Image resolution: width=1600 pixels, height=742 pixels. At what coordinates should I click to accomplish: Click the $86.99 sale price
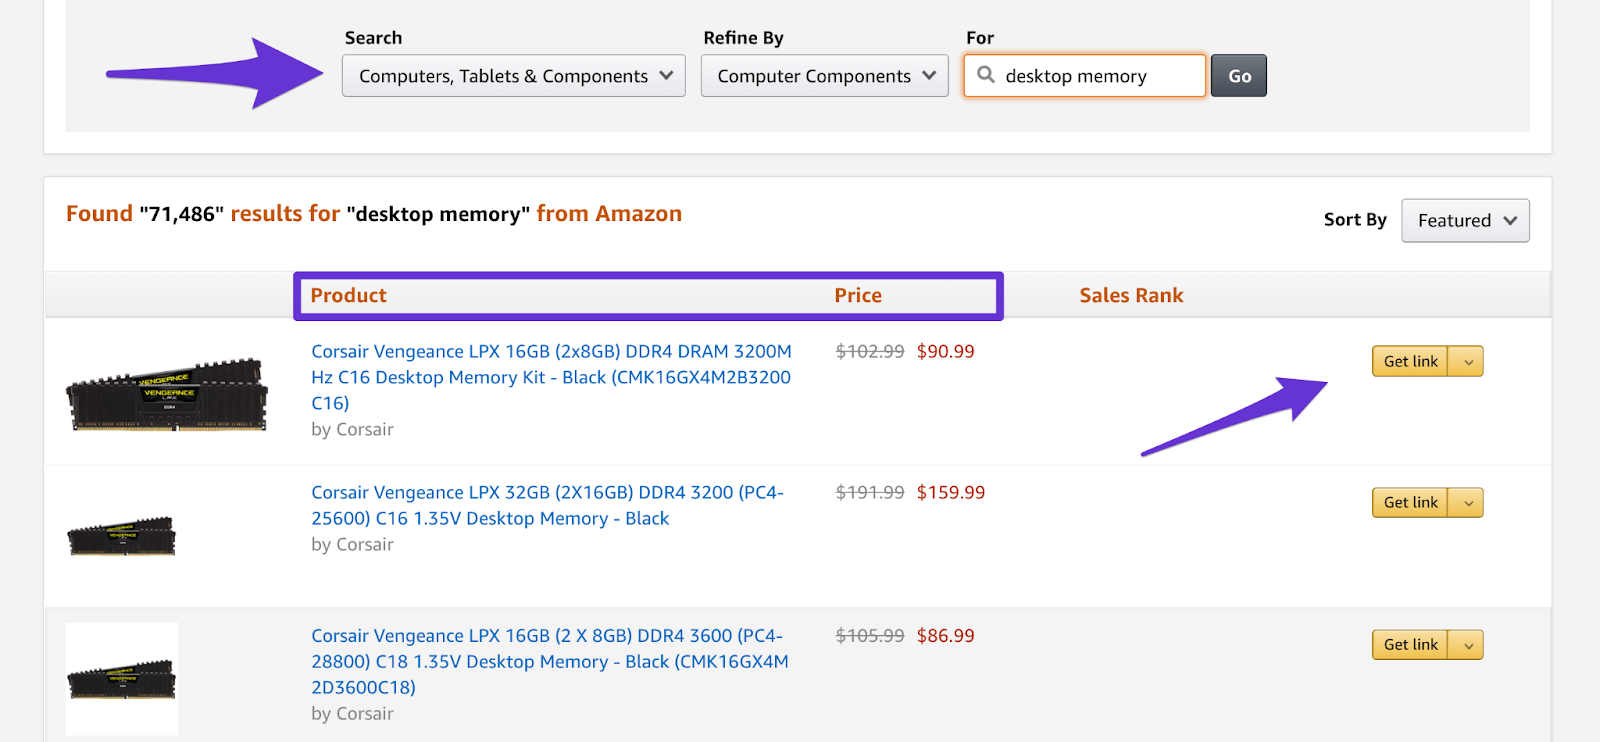point(945,635)
